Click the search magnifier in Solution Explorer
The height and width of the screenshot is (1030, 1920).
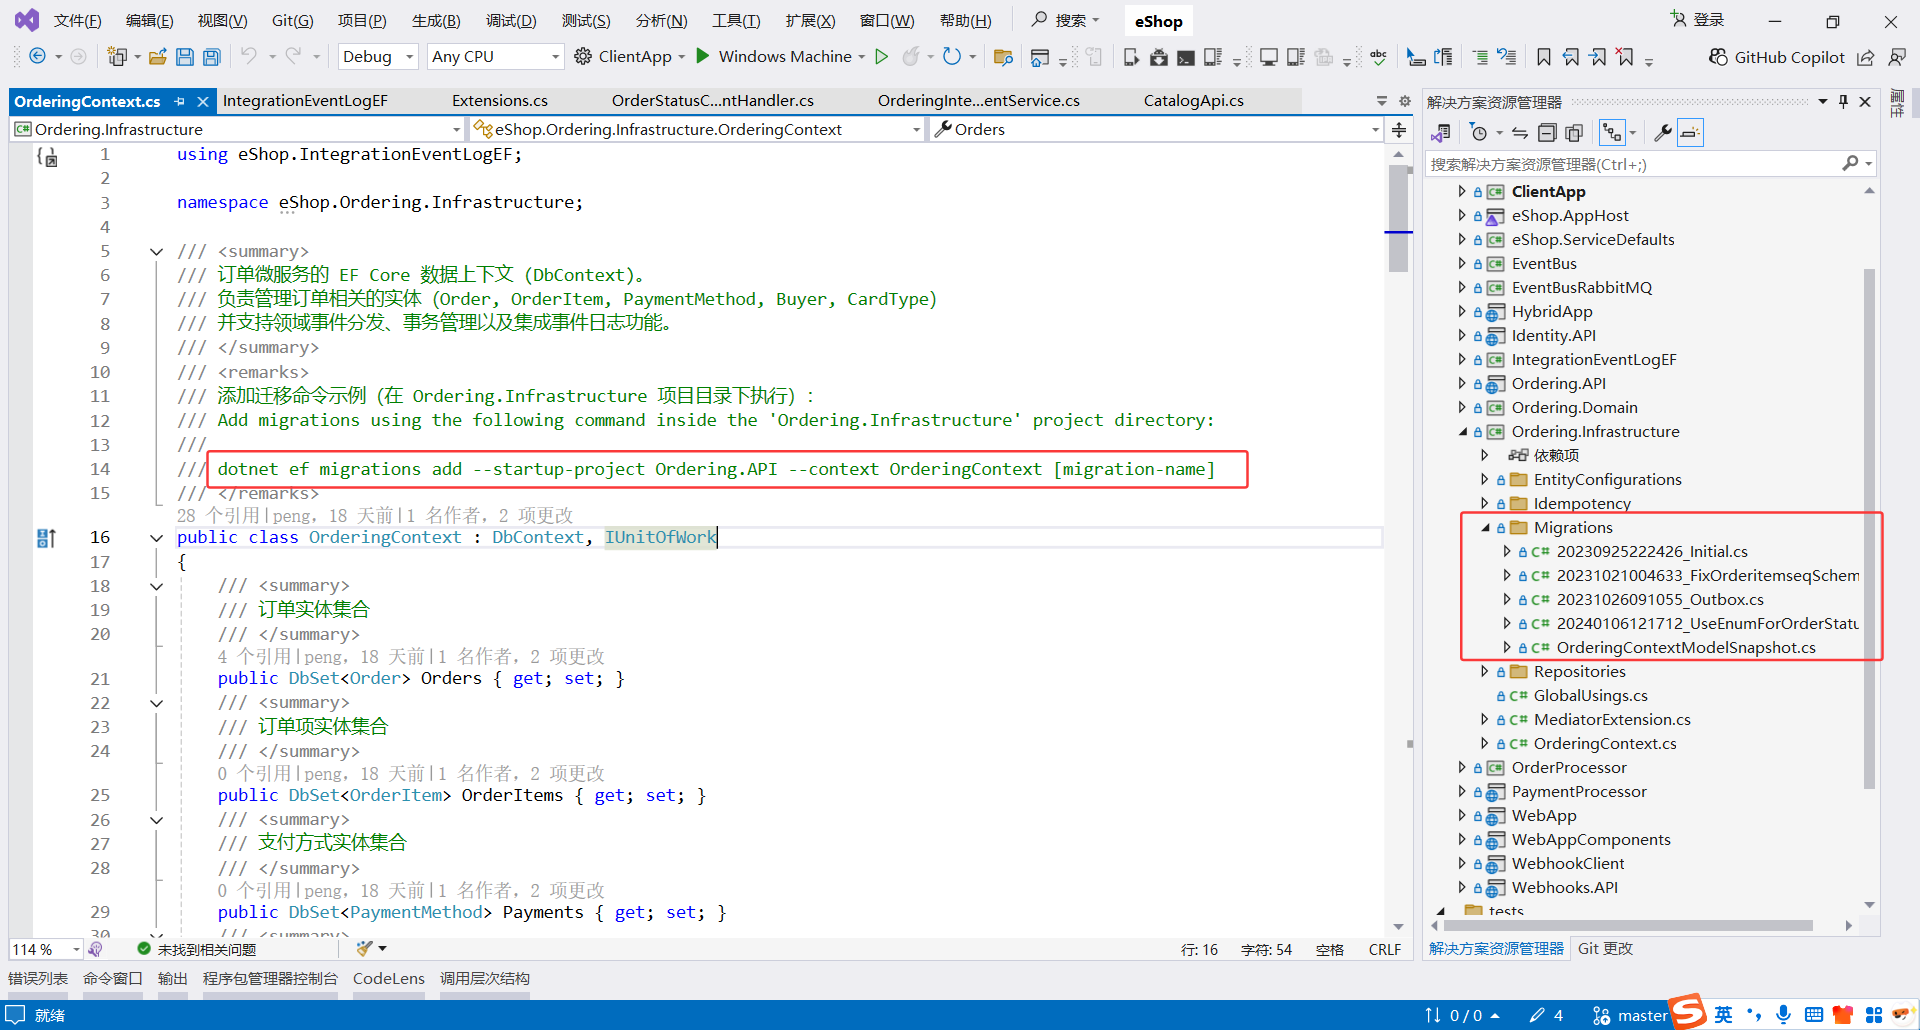coord(1850,164)
